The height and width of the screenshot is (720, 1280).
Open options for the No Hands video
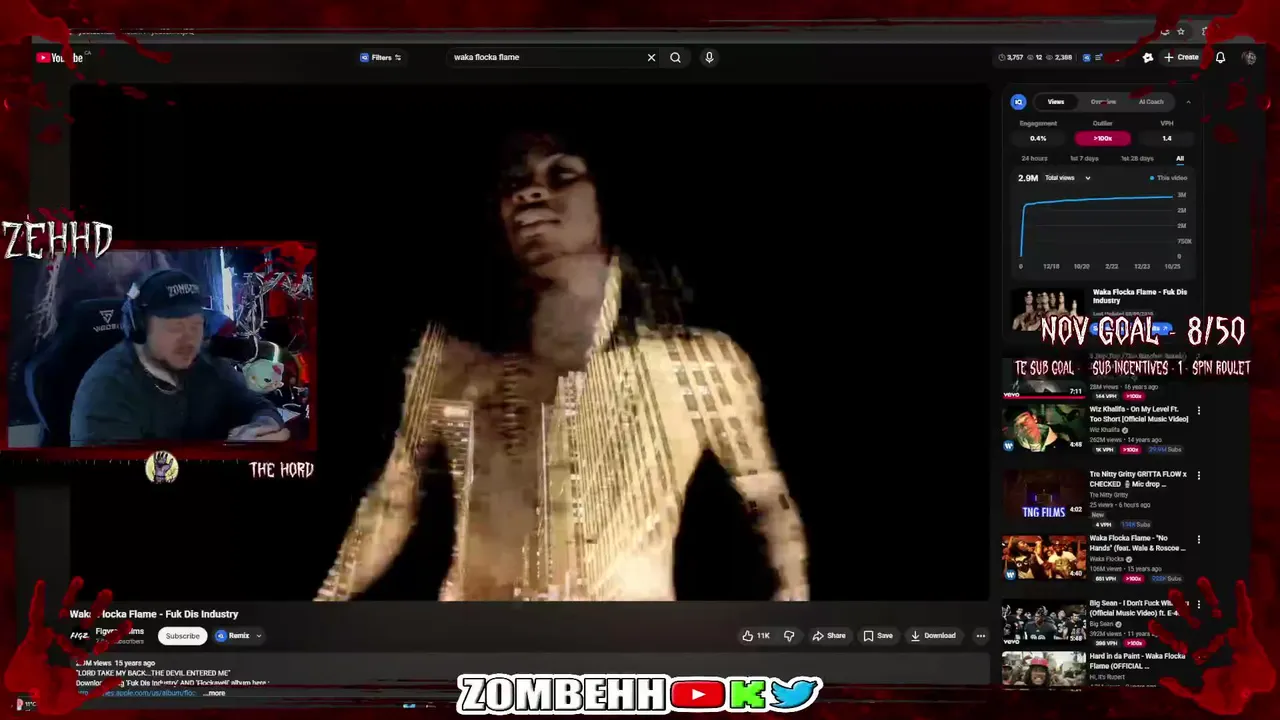coord(1198,540)
